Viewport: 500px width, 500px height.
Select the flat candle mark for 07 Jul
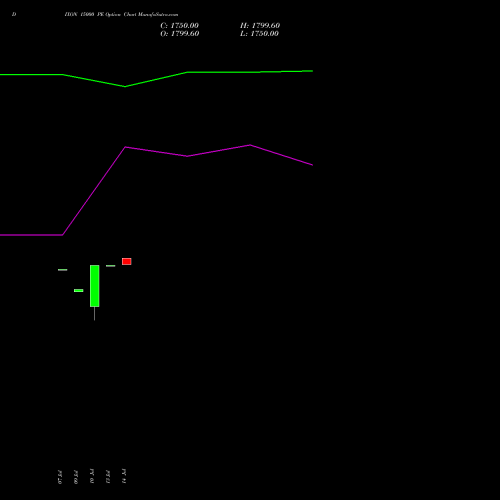63,270
